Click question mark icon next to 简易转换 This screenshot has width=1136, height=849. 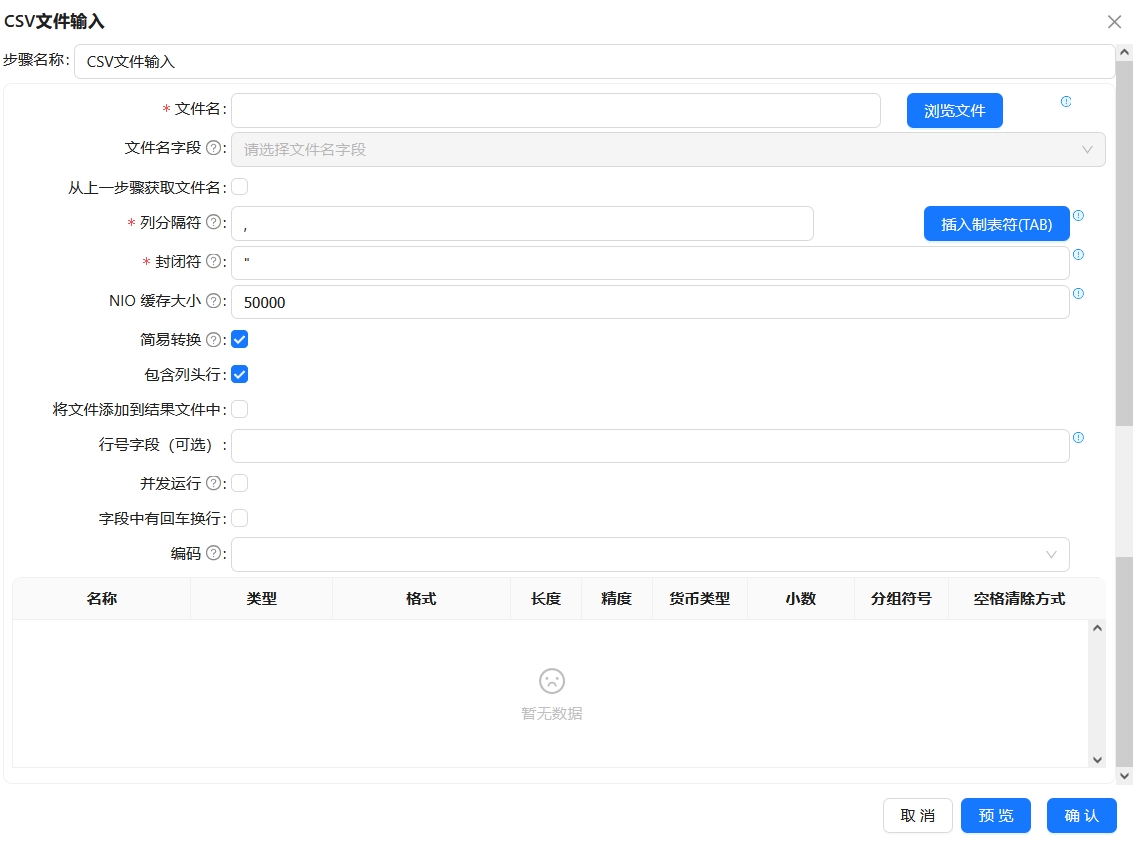[213, 340]
